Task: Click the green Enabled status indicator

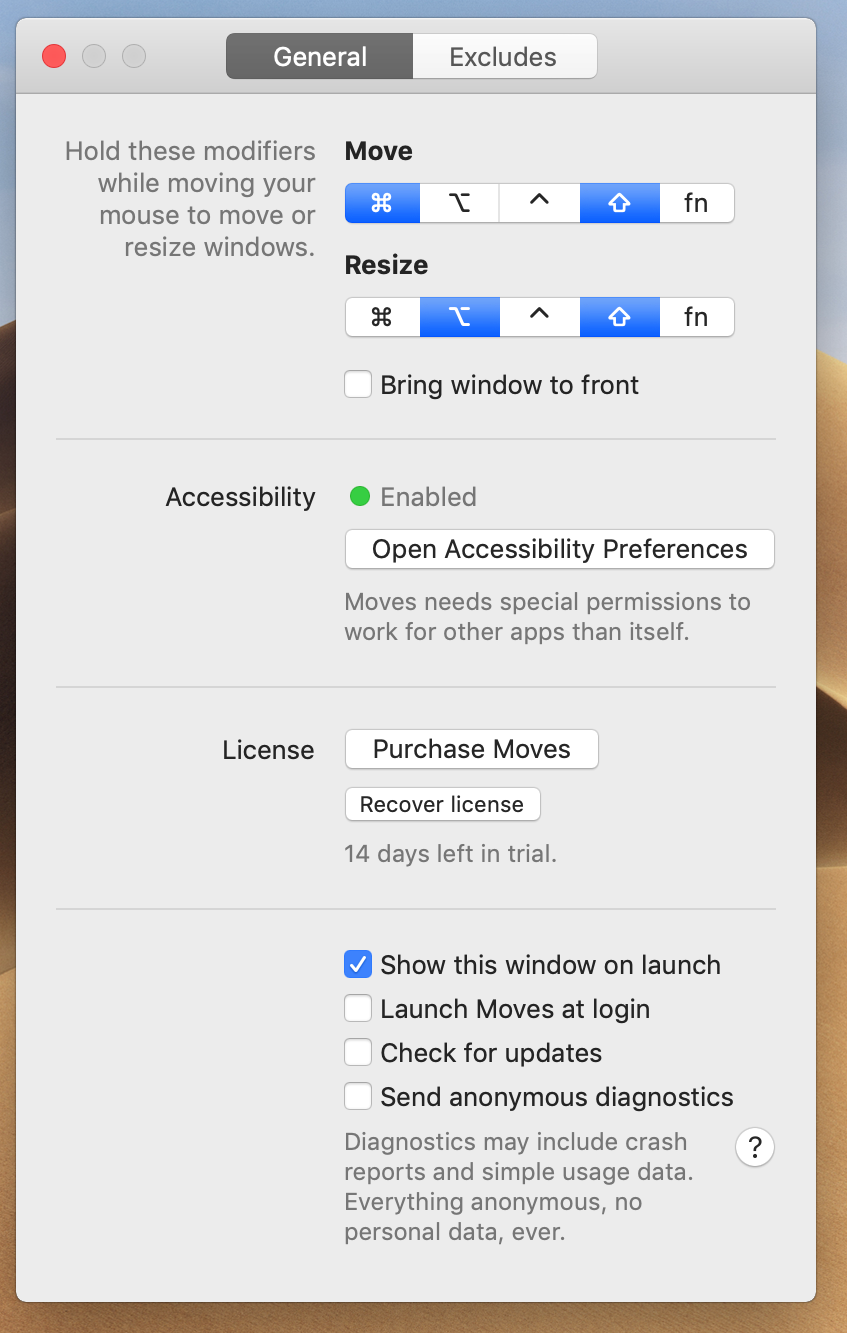Action: pyautogui.click(x=360, y=496)
